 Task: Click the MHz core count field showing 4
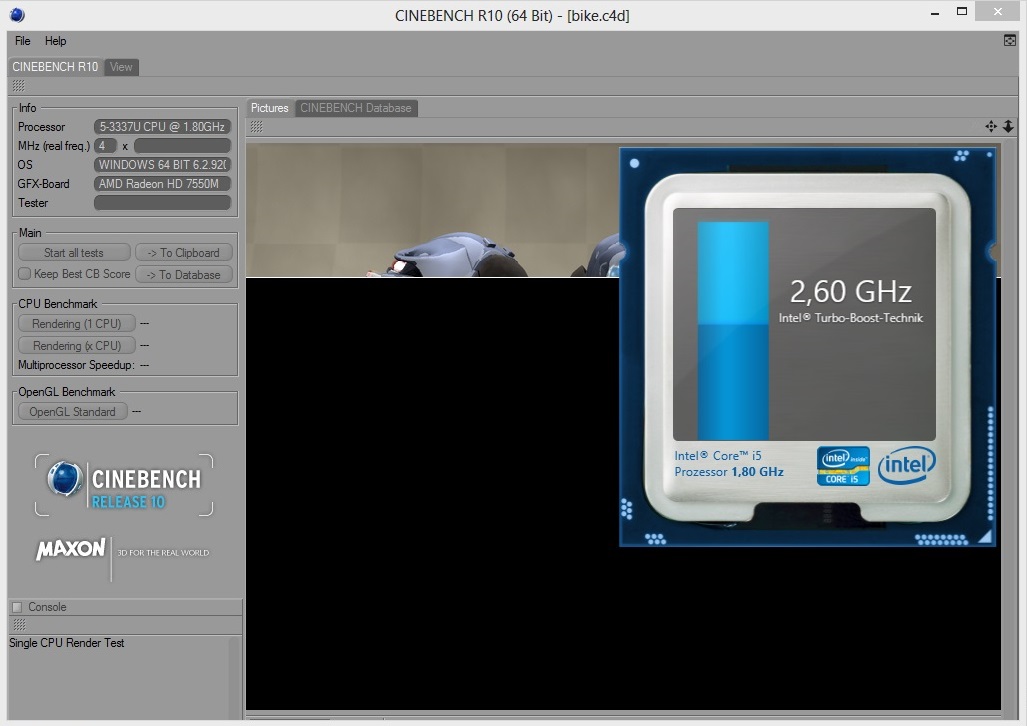[x=105, y=145]
